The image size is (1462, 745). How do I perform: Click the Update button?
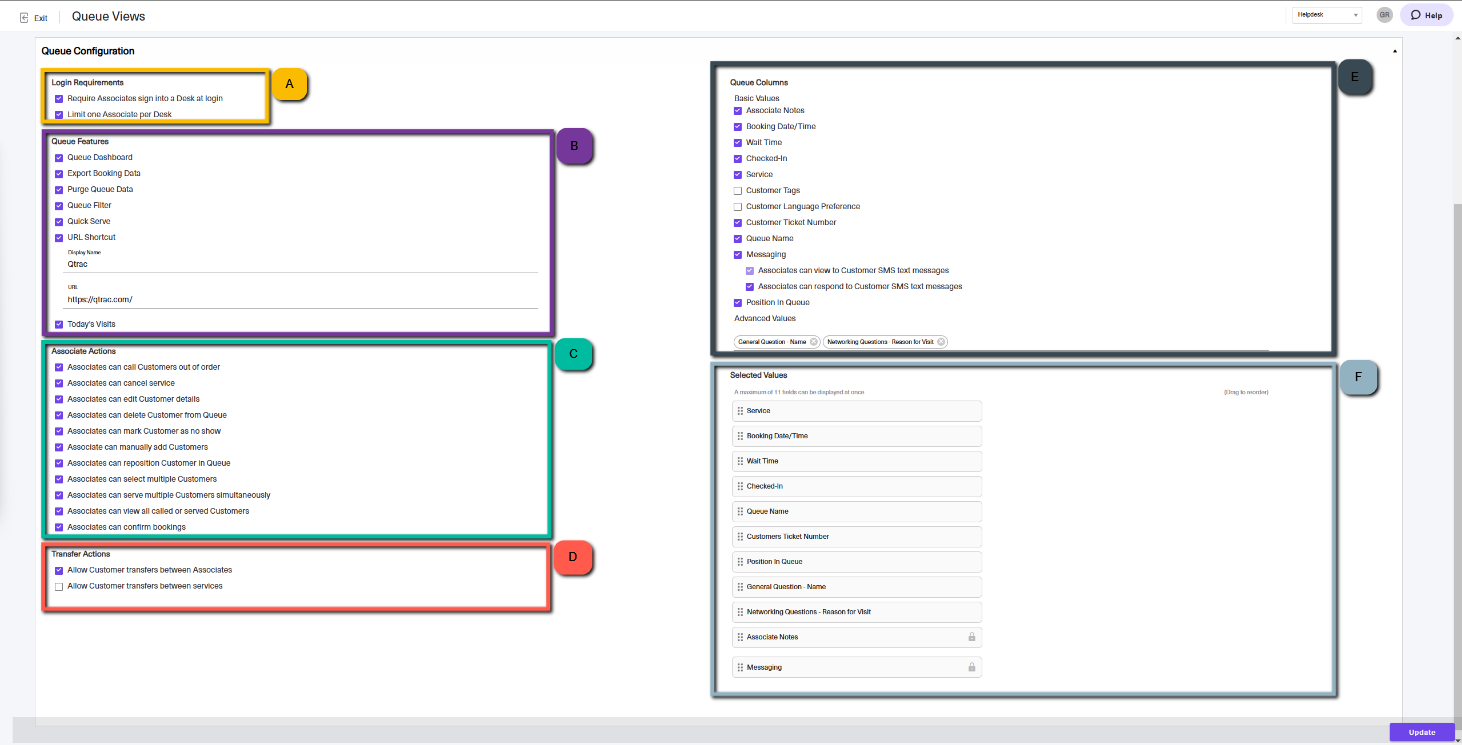(1422, 732)
